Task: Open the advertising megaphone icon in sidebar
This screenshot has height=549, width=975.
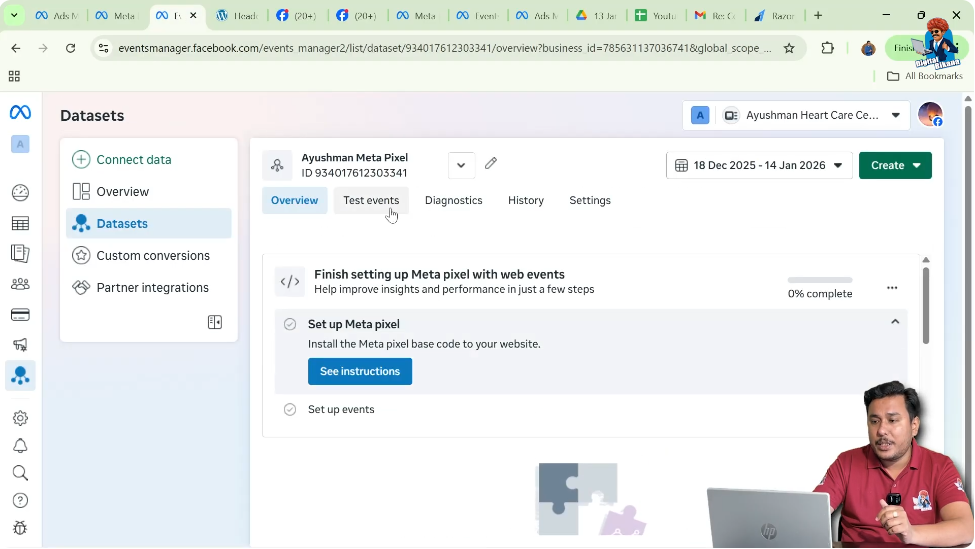Action: tap(20, 345)
